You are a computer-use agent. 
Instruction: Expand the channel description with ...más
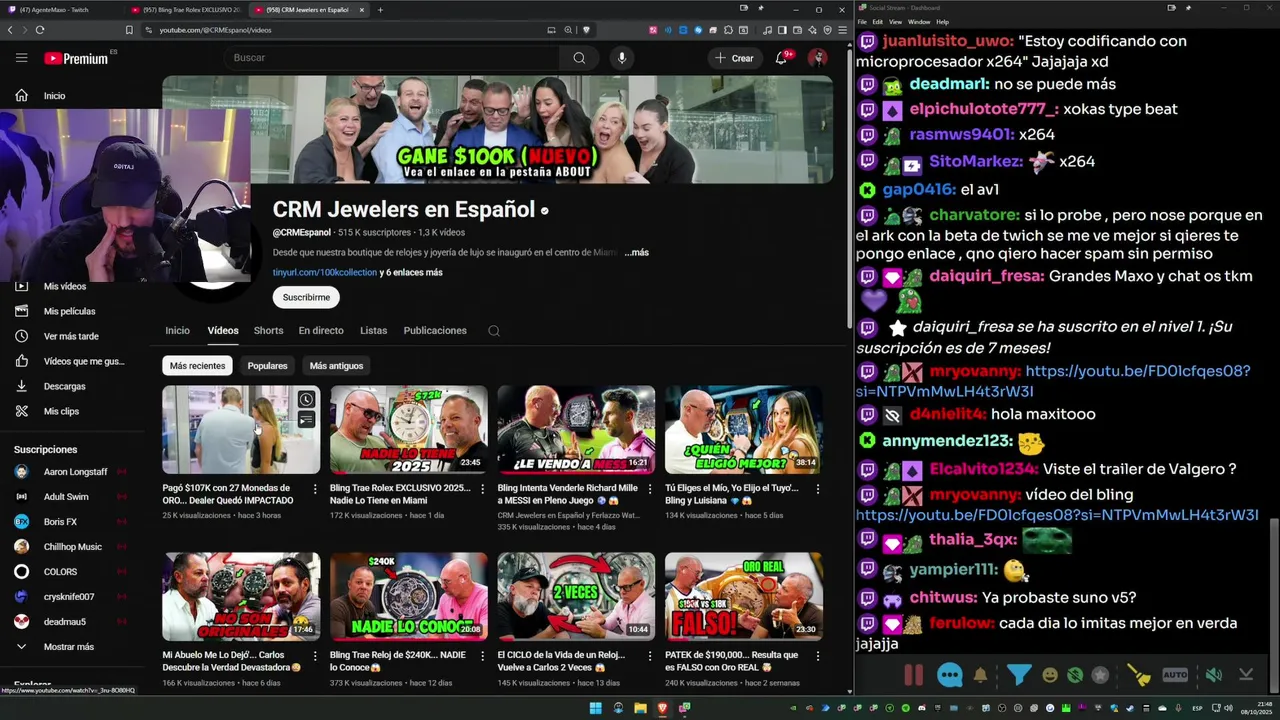coord(637,253)
